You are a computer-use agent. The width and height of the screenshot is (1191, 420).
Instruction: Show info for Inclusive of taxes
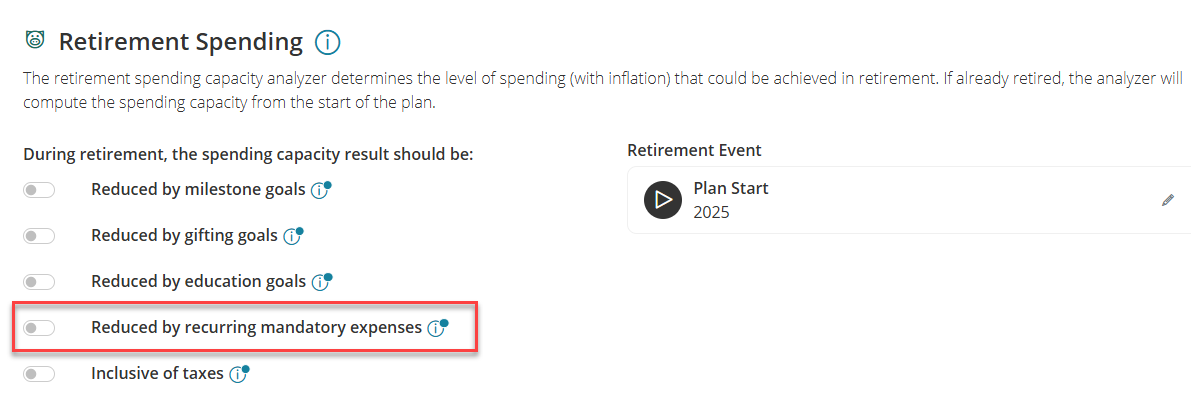click(239, 374)
